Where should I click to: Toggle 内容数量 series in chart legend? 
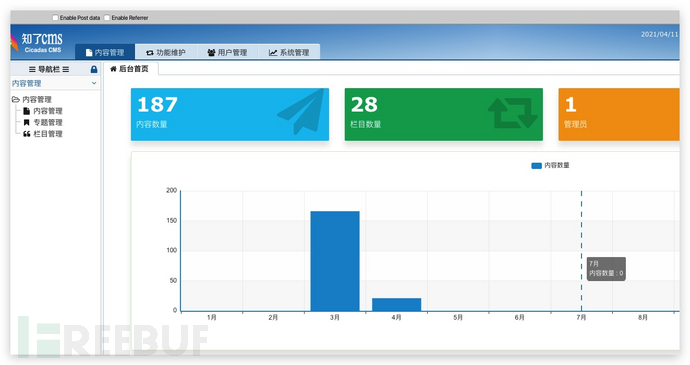(550, 166)
